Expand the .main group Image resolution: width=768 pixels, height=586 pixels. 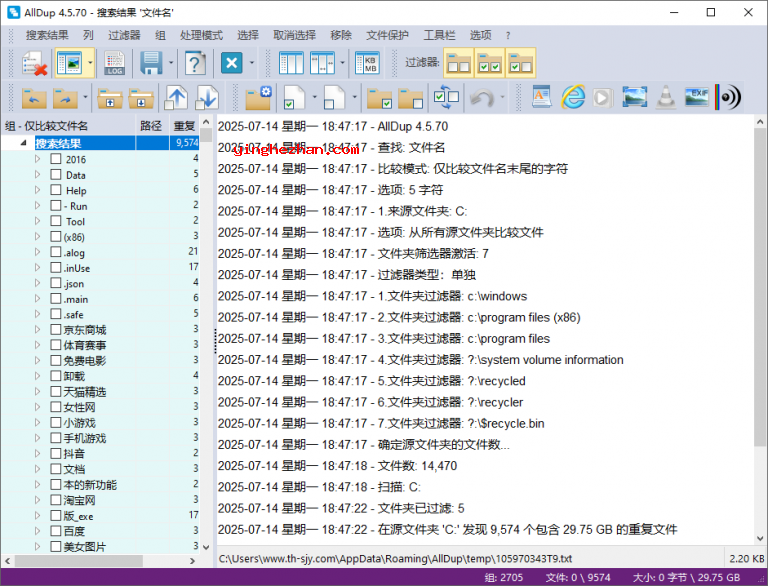point(38,299)
